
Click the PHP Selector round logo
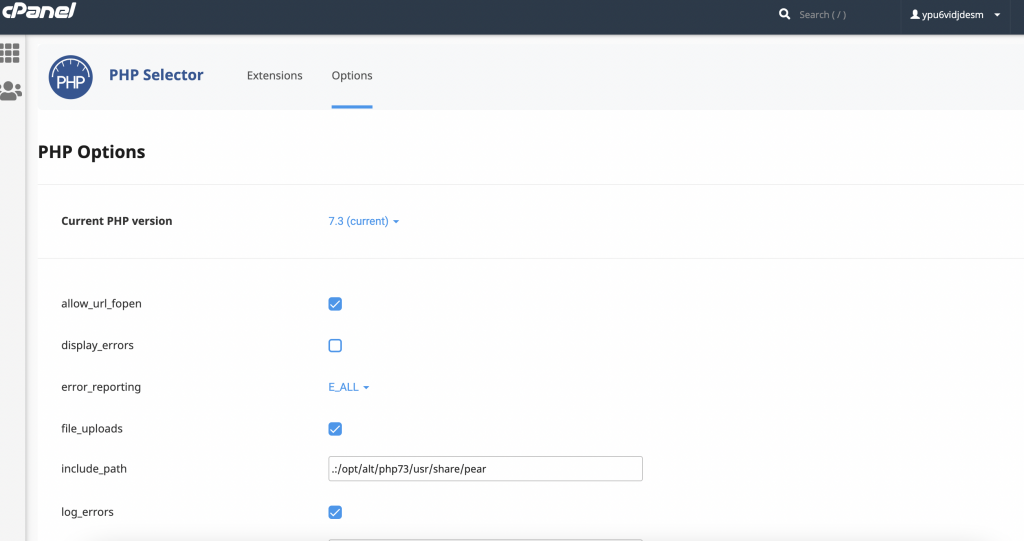[71, 77]
